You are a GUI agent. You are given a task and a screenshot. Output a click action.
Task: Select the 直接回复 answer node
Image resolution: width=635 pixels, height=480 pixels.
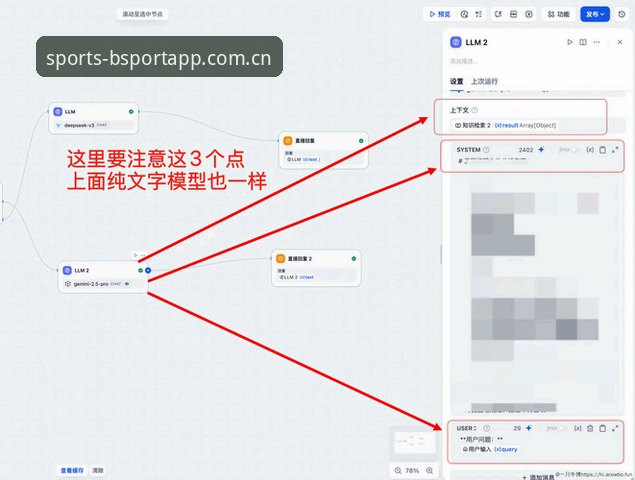324,149
